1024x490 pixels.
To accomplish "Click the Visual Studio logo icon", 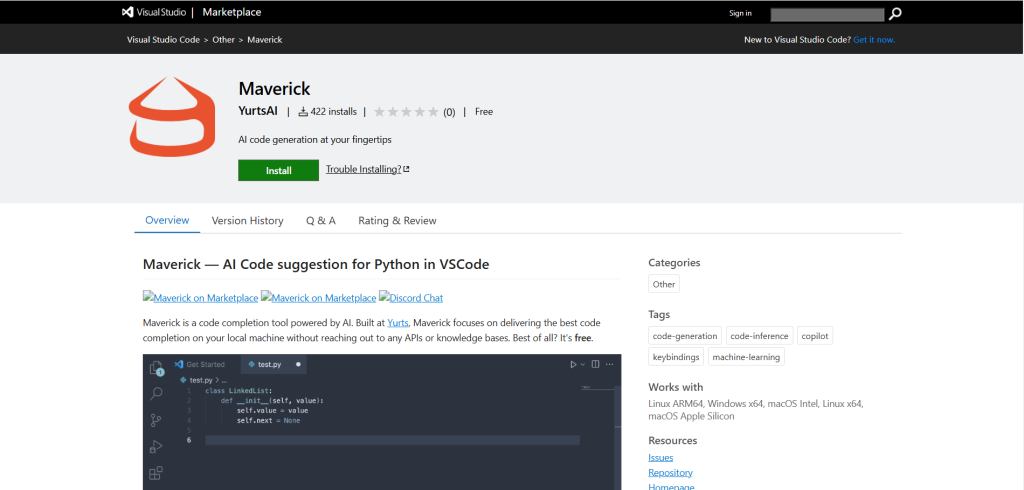I will (129, 13).
